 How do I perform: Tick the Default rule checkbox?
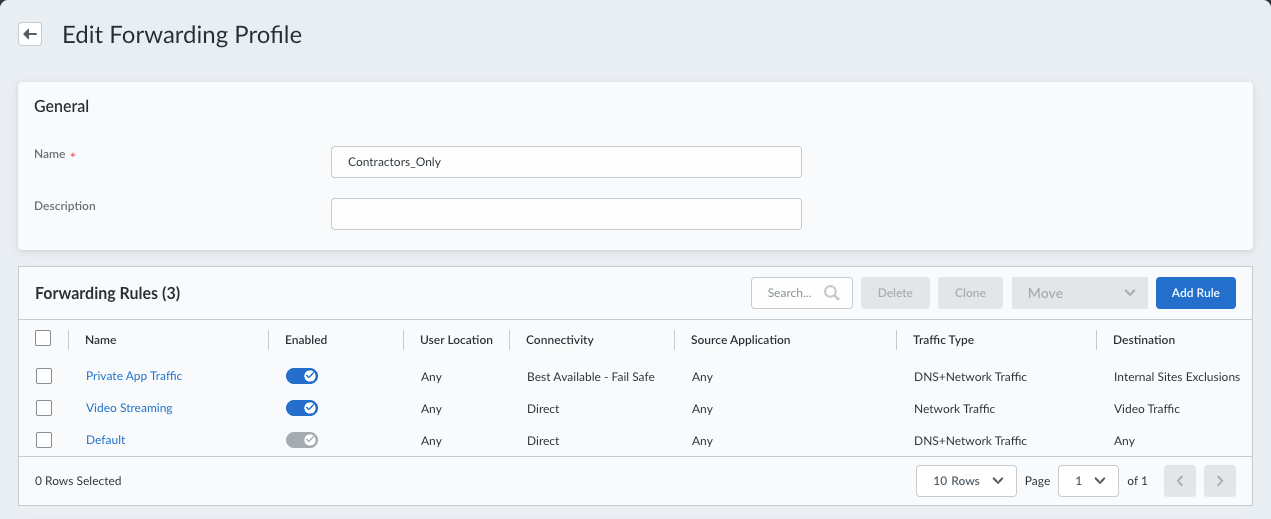pos(43,440)
